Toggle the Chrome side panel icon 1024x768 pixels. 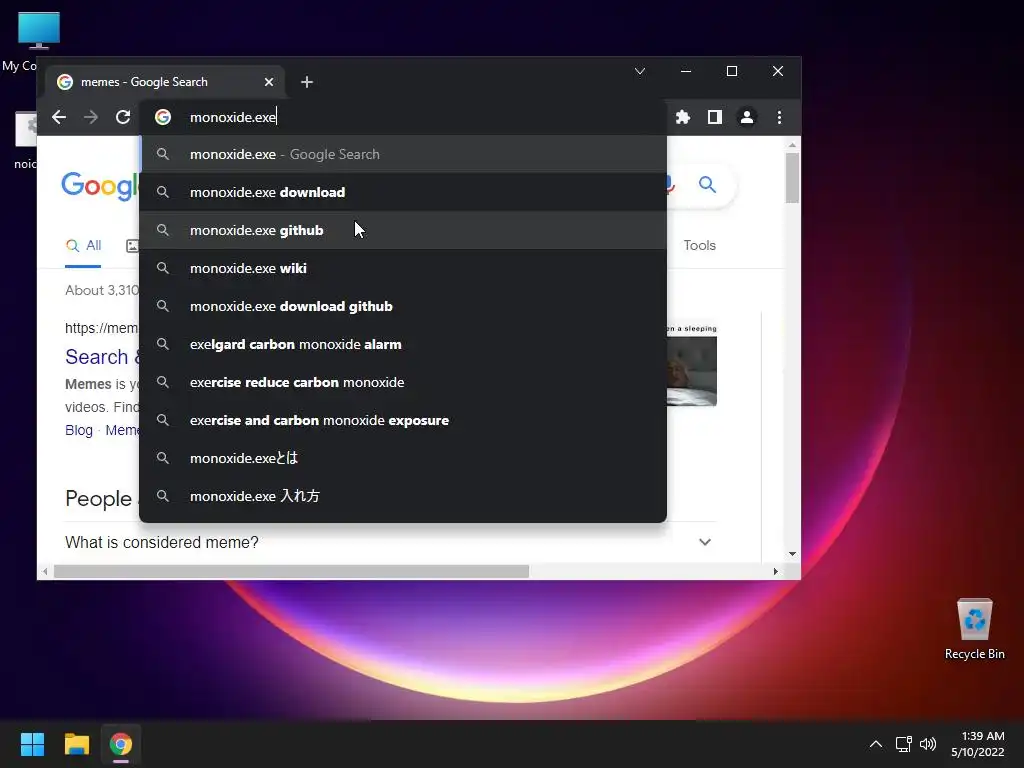(714, 117)
